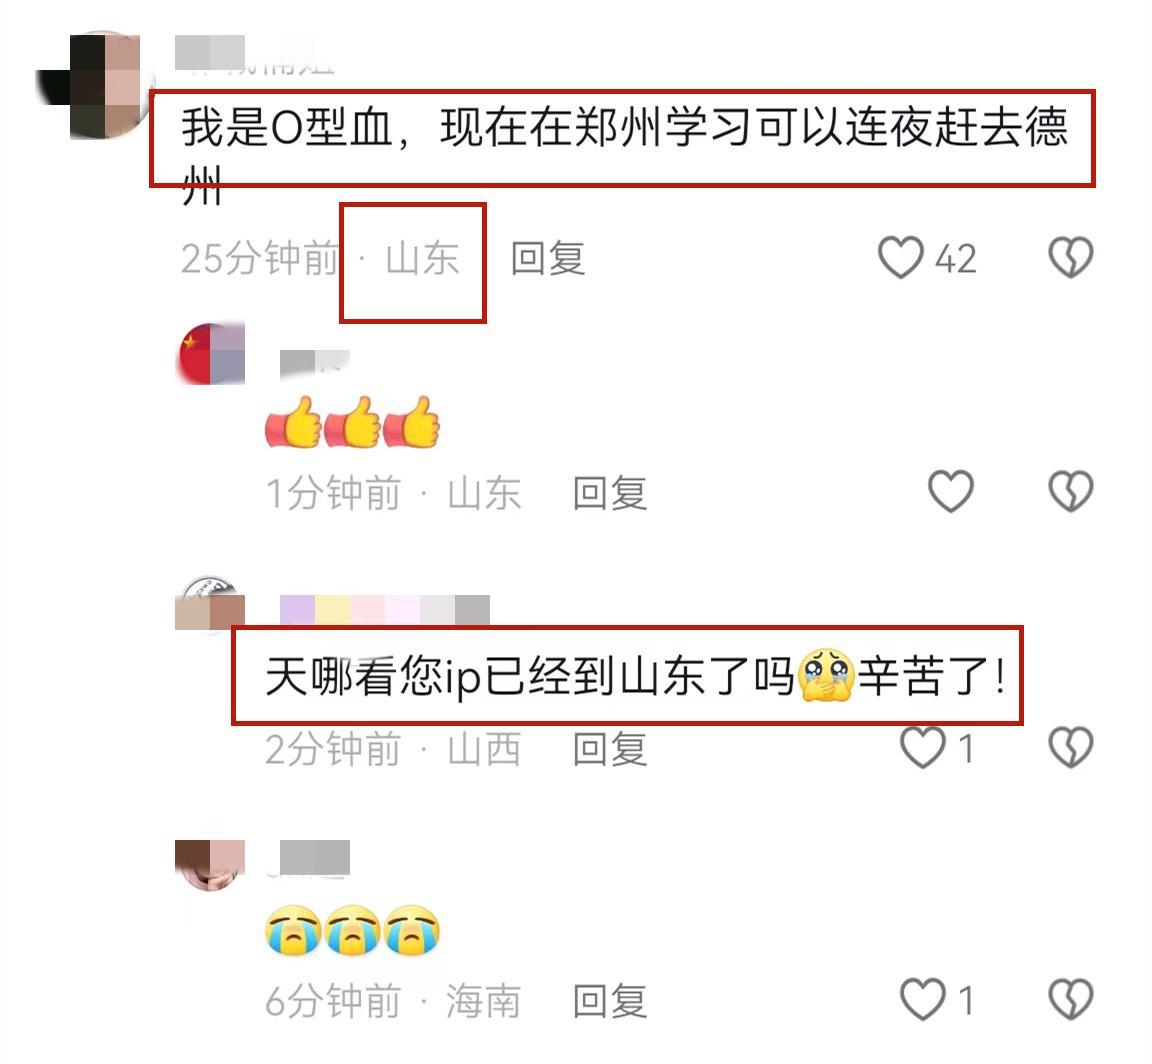Open avatar of the 山西 commenter
This screenshot has height=1064, width=1152.
[x=210, y=604]
